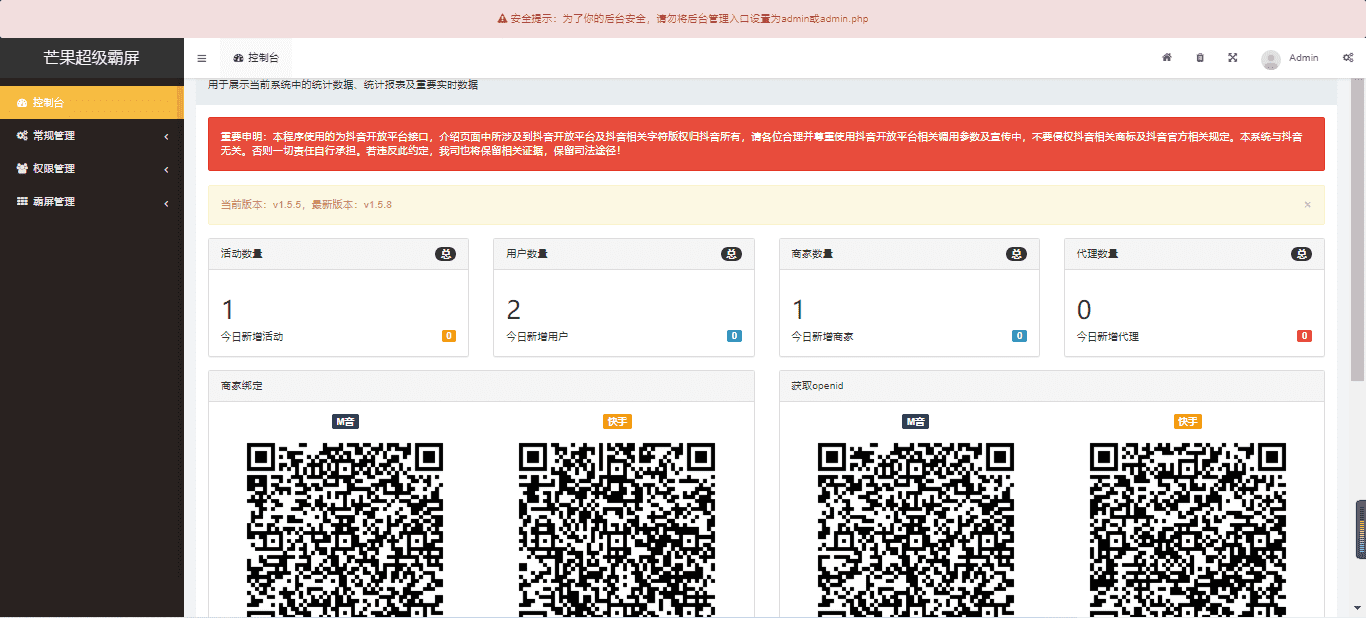The height and width of the screenshot is (618, 1366).
Task: Click the 快手 label under 商家绑定
Action: click(x=617, y=422)
